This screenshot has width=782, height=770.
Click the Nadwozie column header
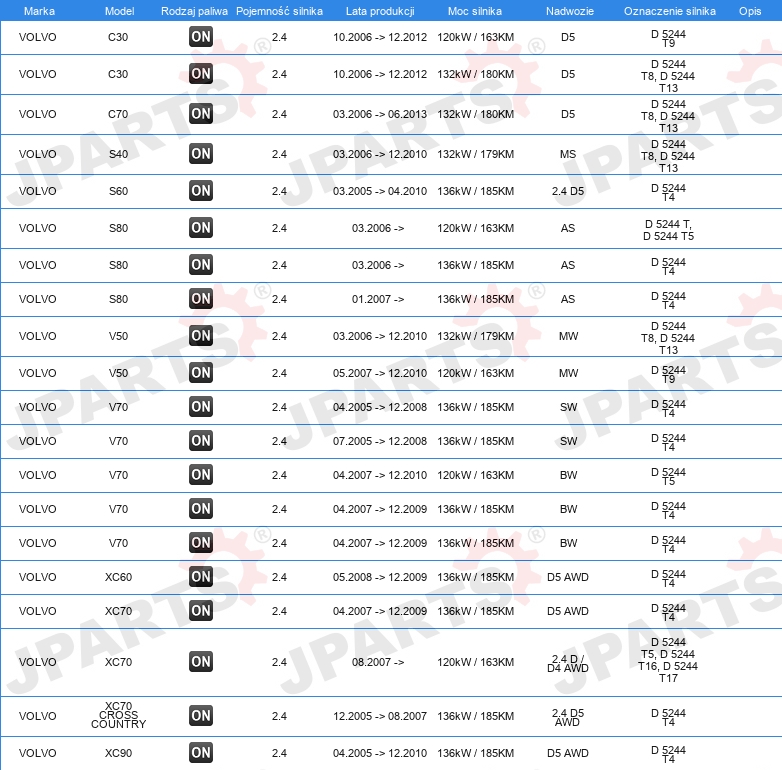tap(570, 11)
